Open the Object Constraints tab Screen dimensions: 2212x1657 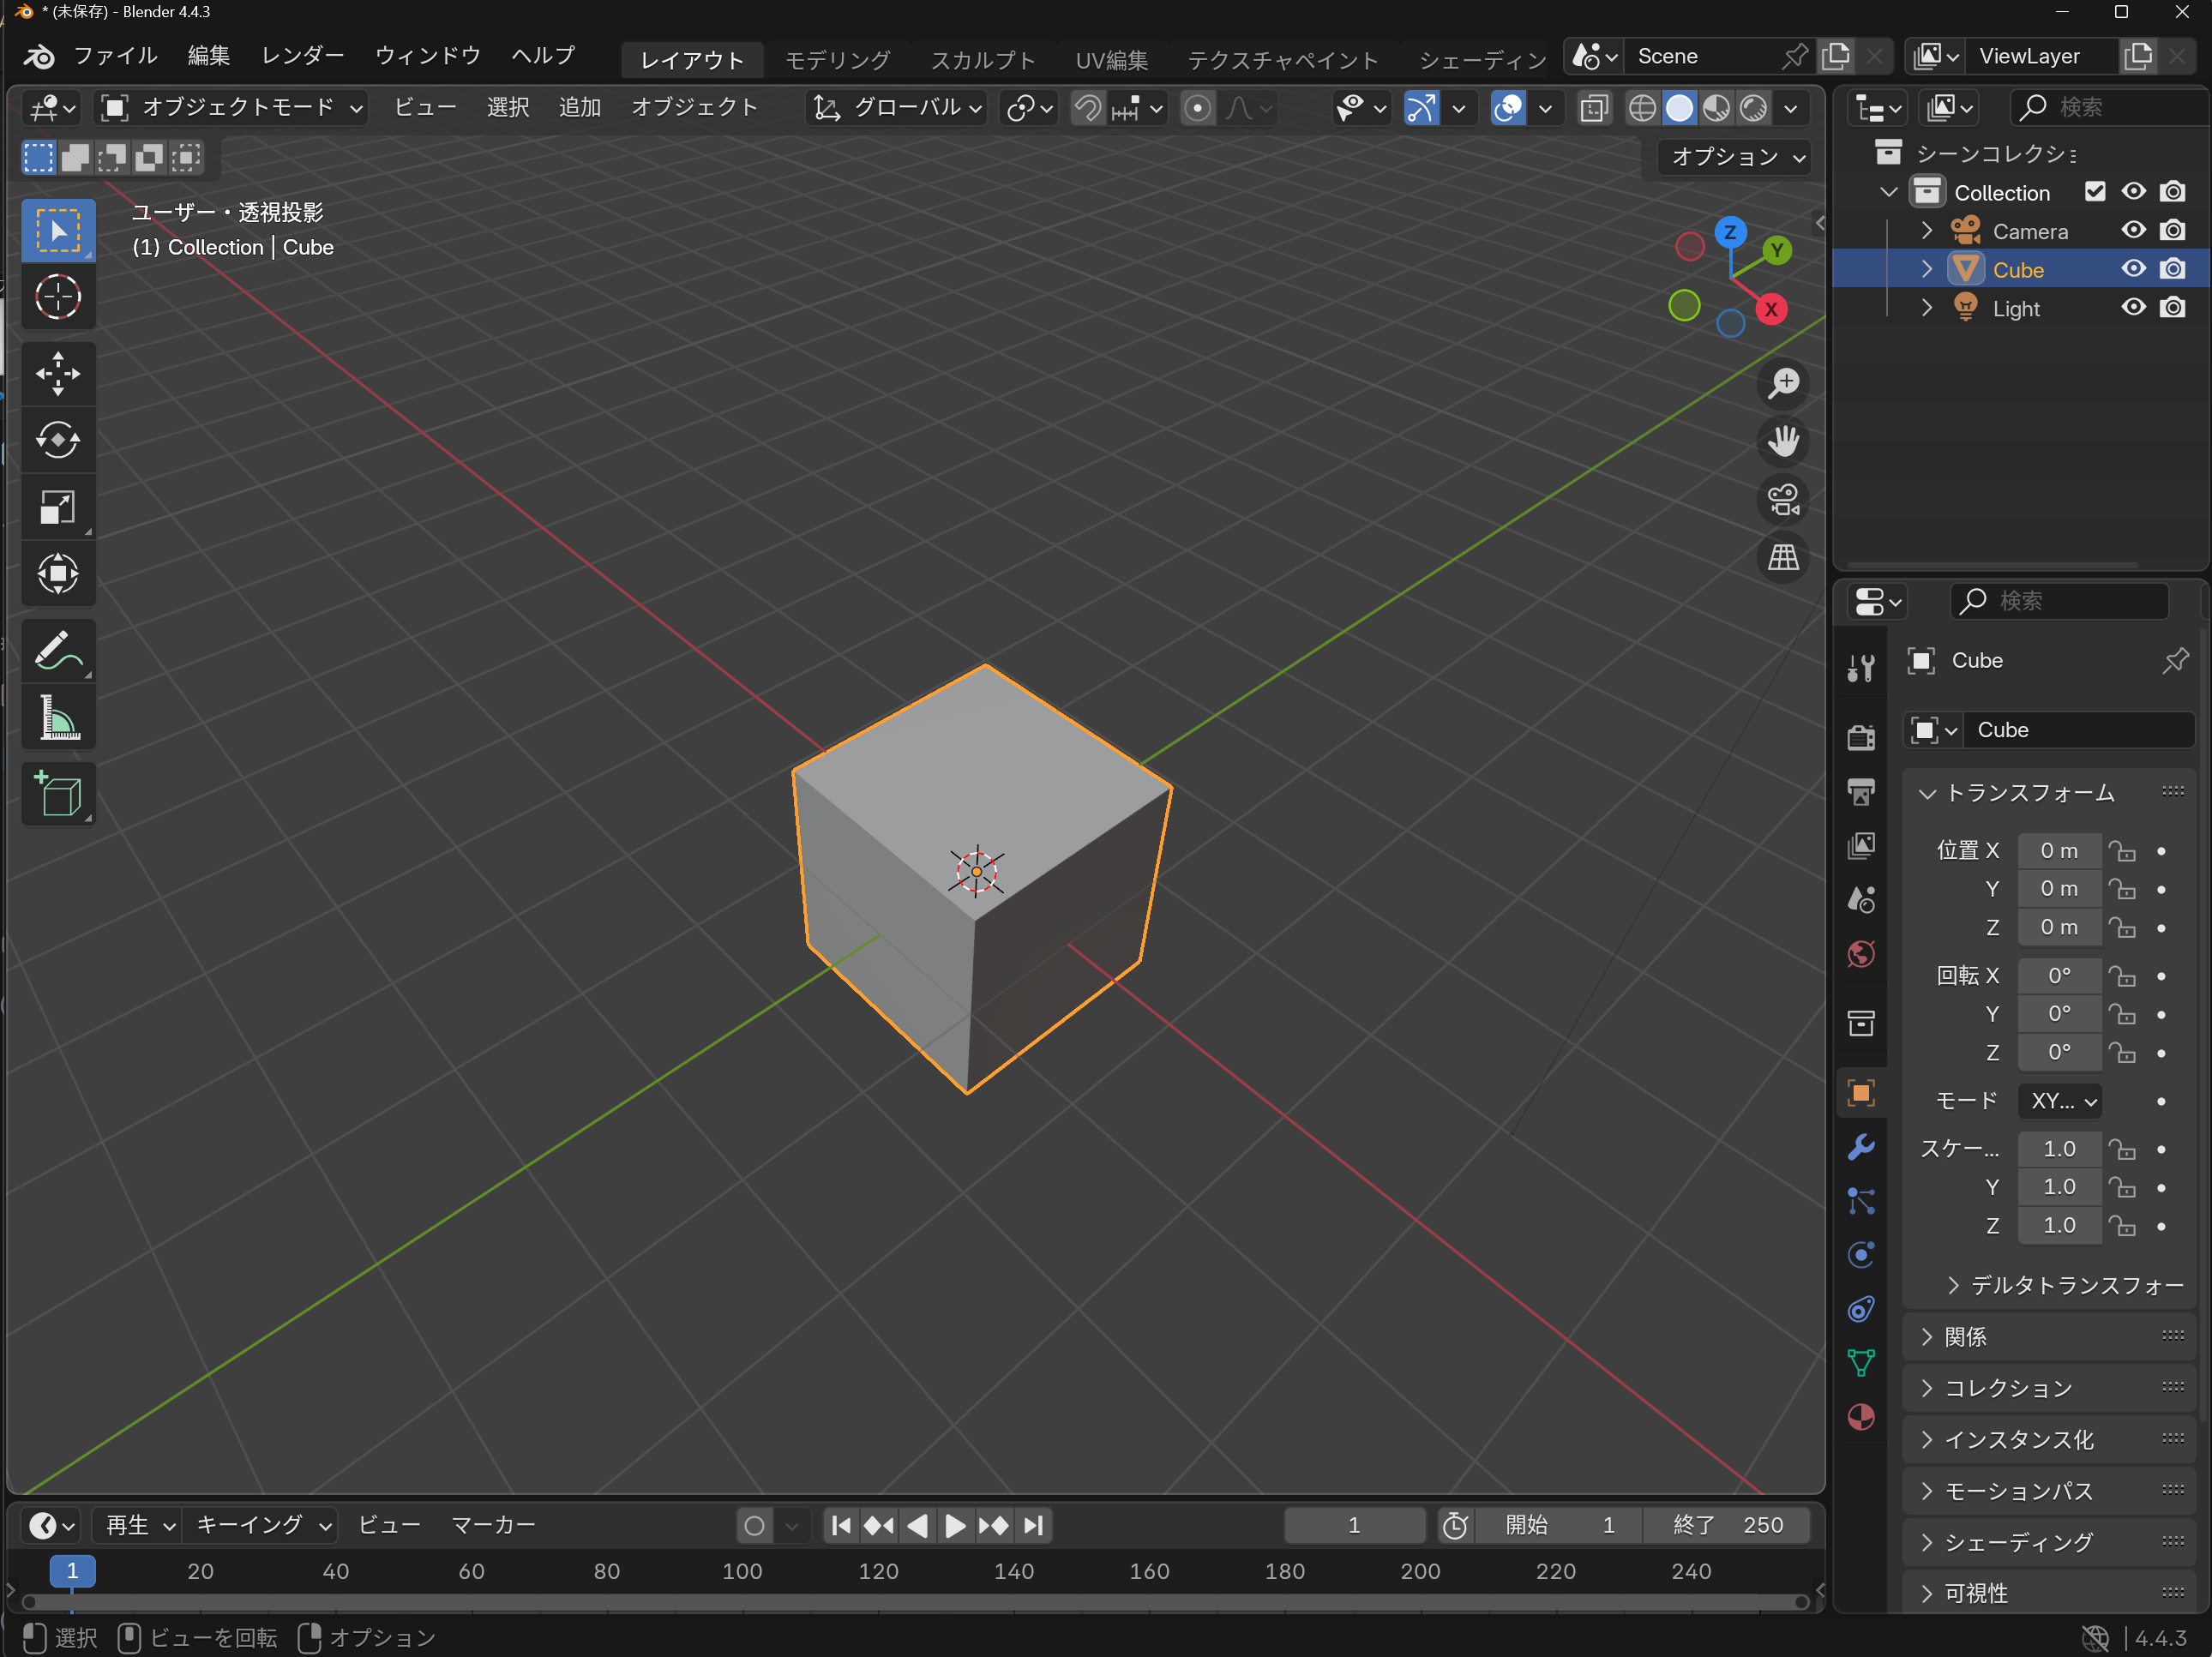[1861, 1309]
